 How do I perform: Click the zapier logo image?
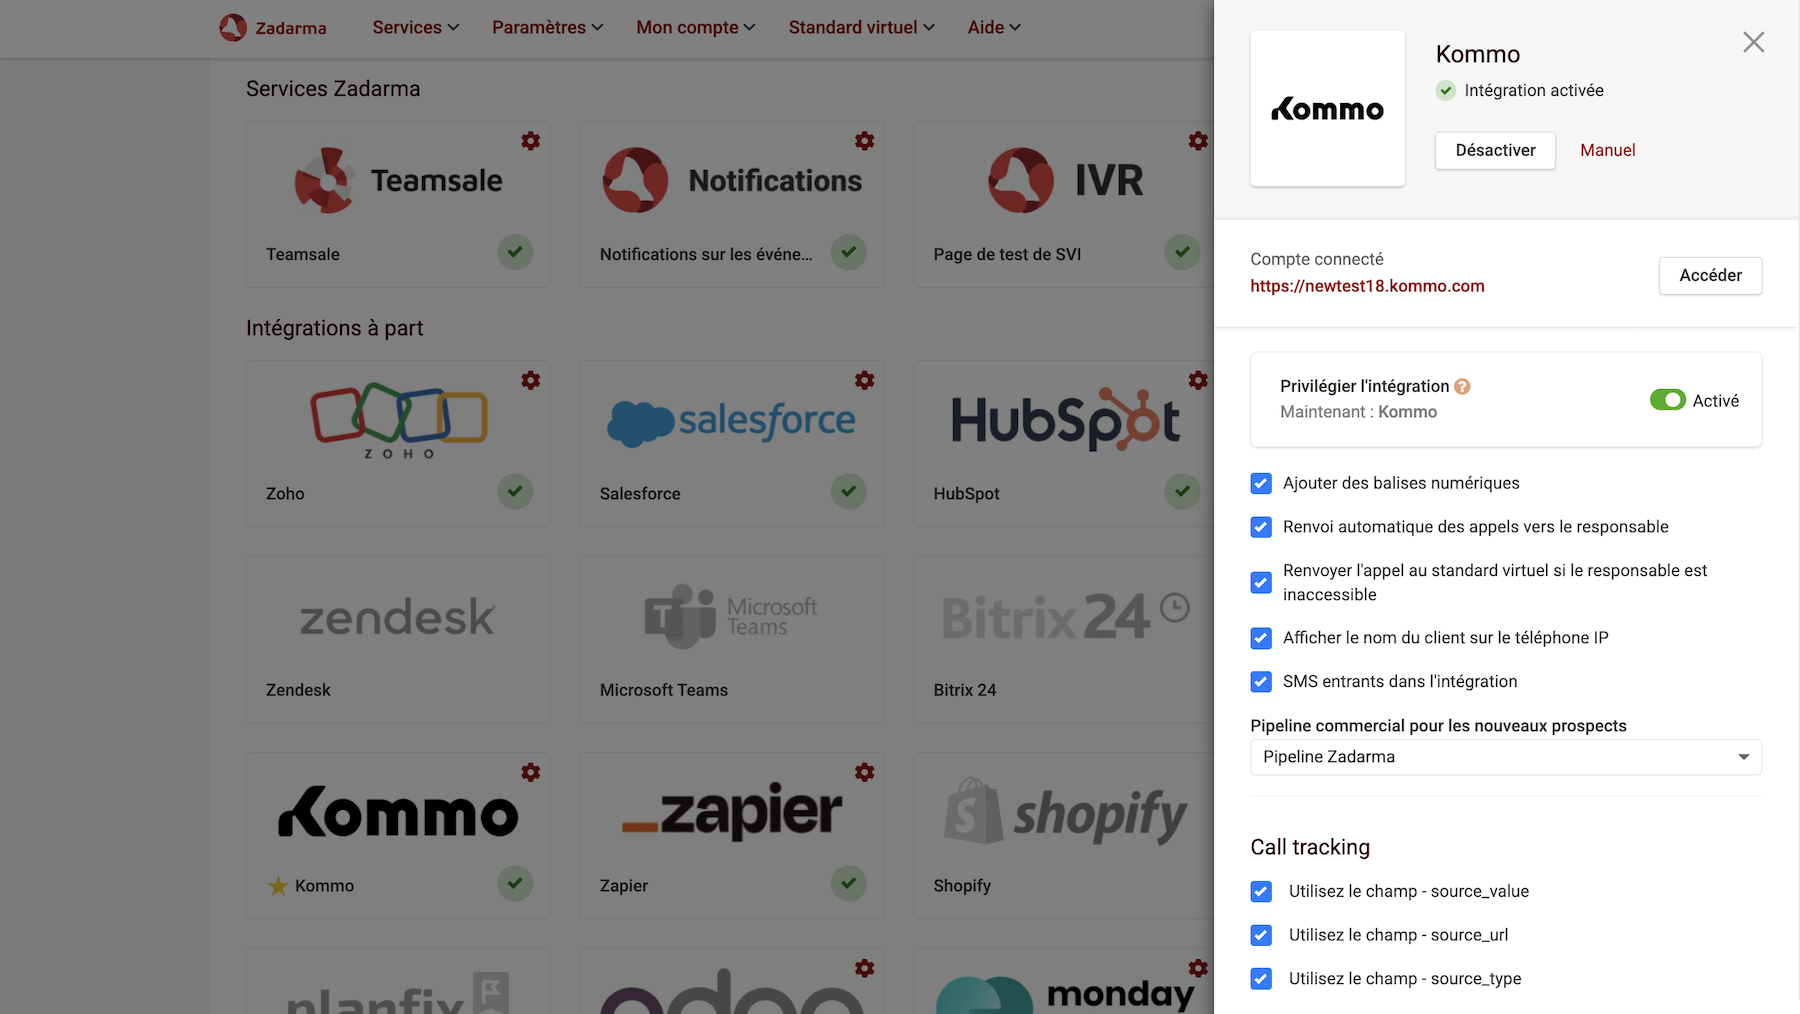732,811
